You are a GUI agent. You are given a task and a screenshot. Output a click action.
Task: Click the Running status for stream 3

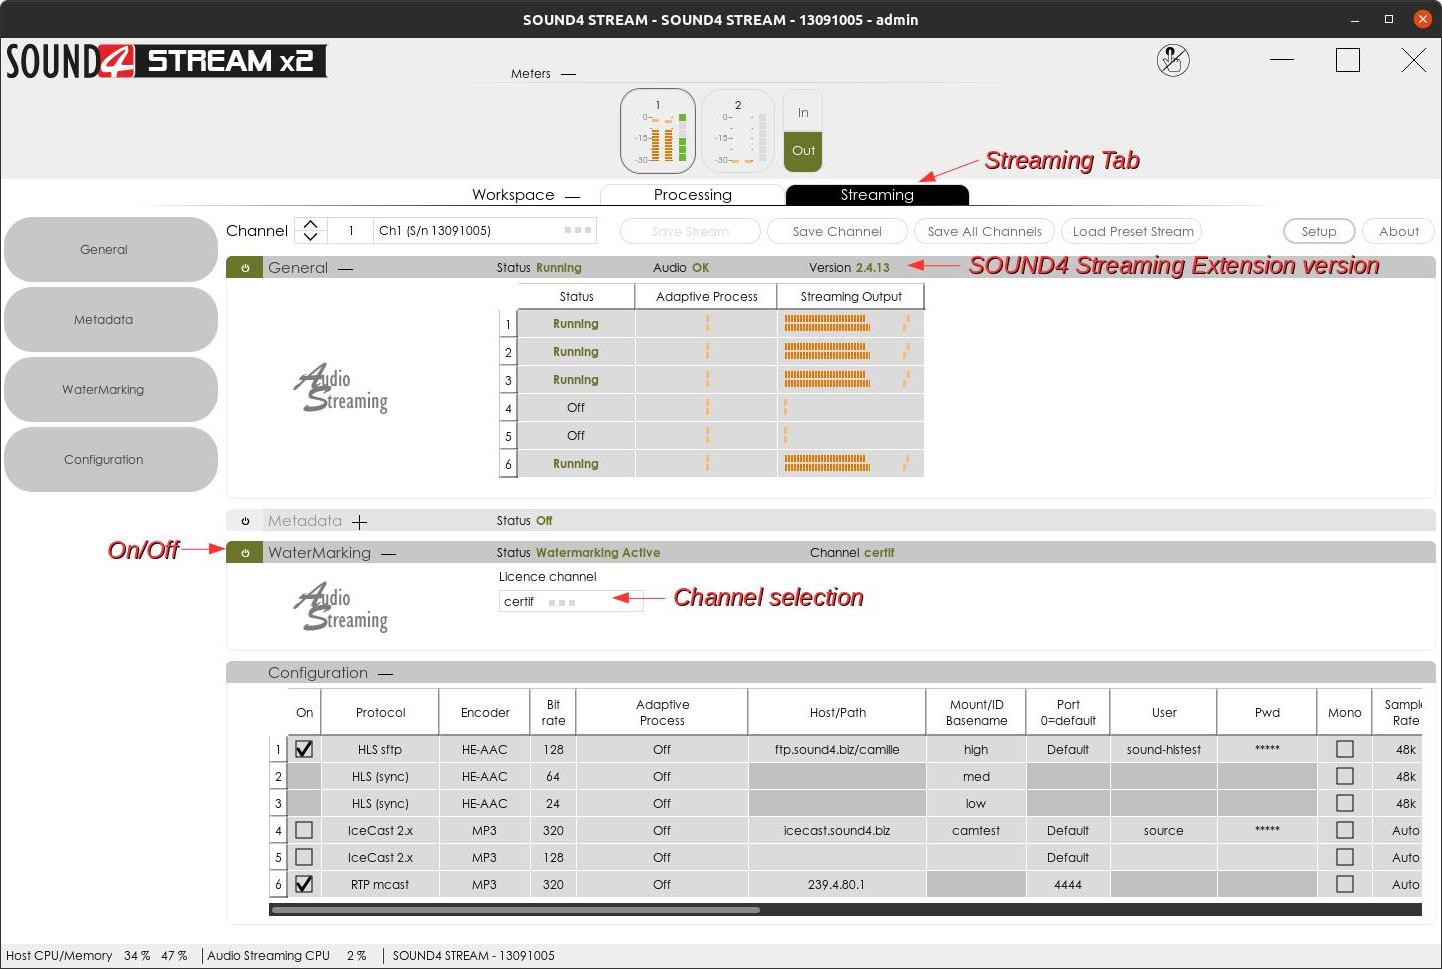click(x=576, y=380)
